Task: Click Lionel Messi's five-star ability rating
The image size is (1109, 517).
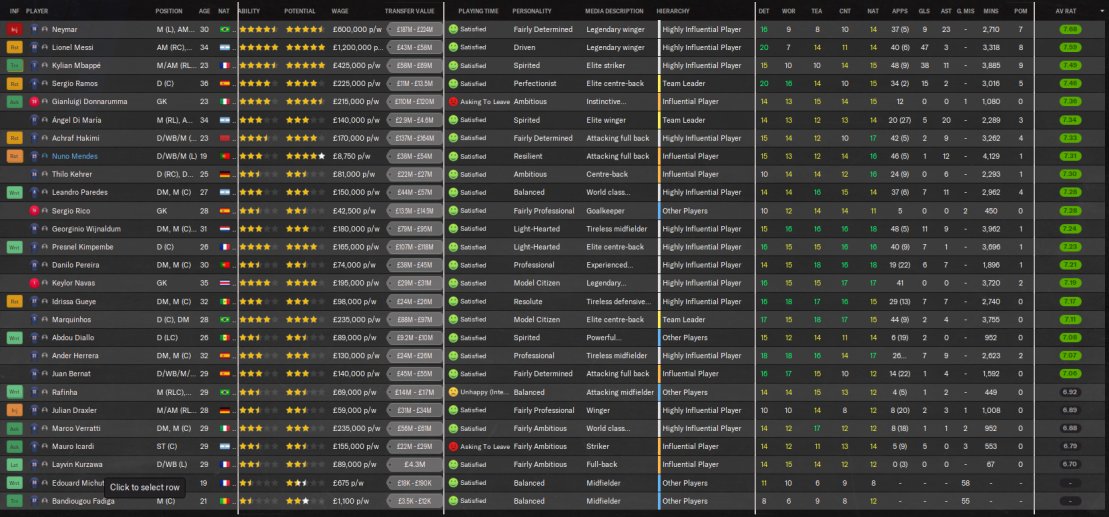Action: [x=259, y=47]
